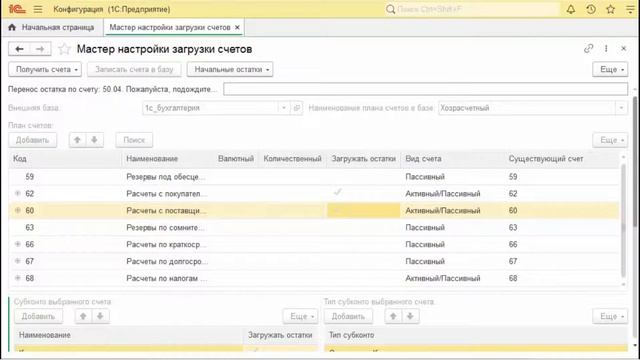Open Еще menu of Тип субконто panel
Viewport: 640px width, 360px height.
pyautogui.click(x=610, y=316)
